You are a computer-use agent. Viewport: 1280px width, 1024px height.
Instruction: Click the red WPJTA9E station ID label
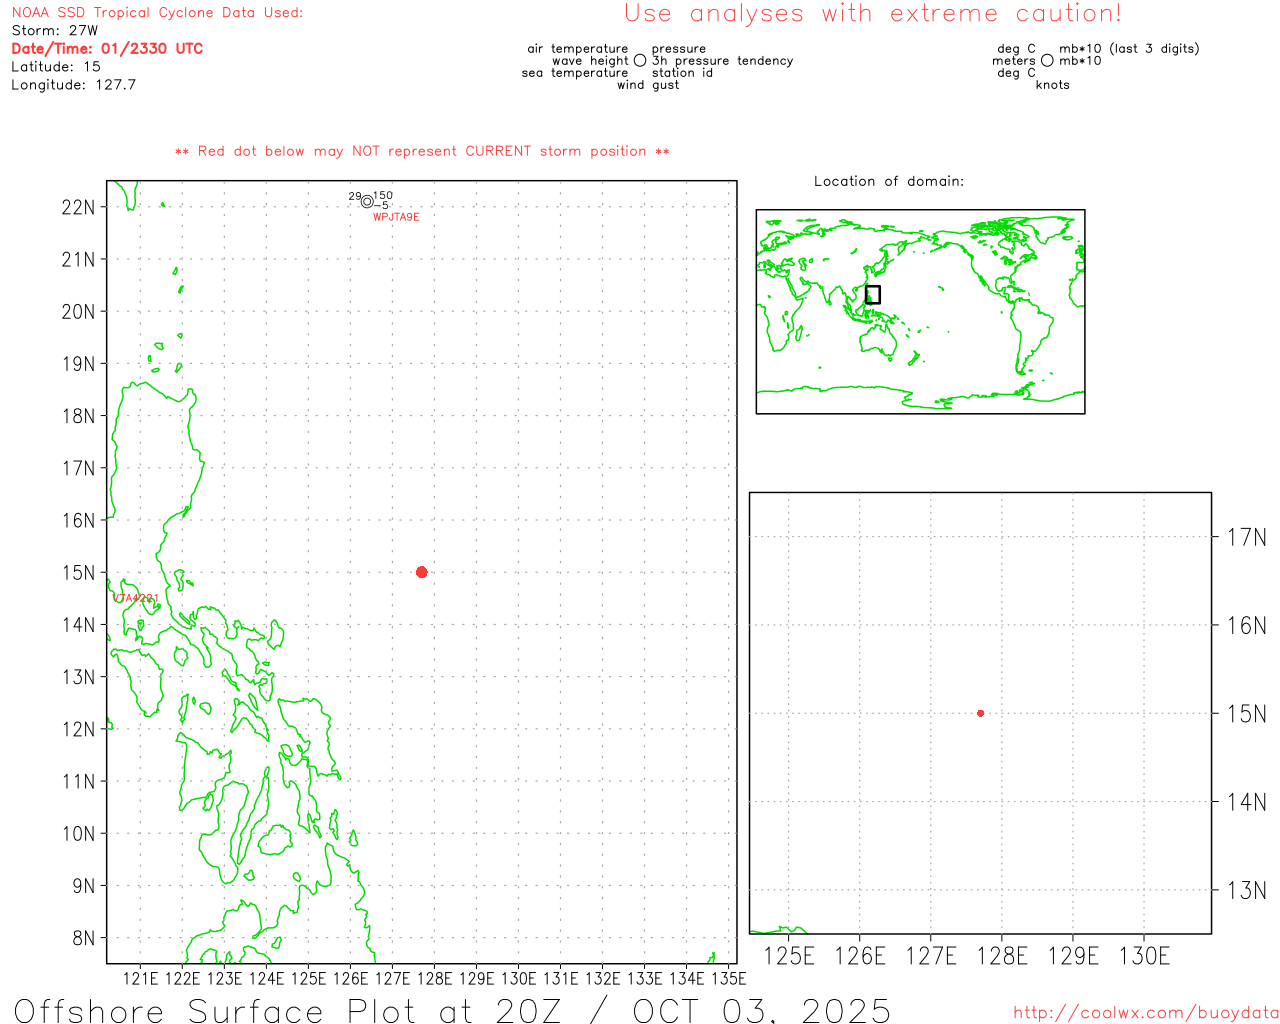pyautogui.click(x=396, y=217)
